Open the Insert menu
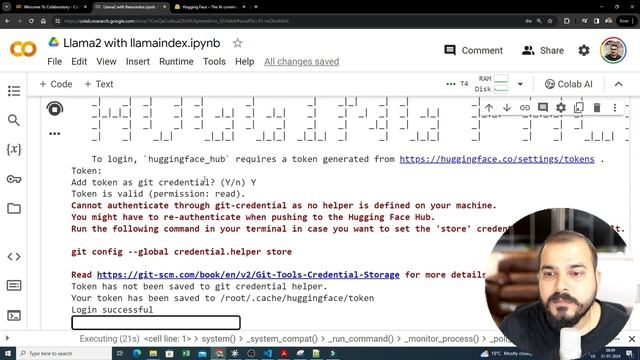This screenshot has height=360, width=640. pos(138,62)
